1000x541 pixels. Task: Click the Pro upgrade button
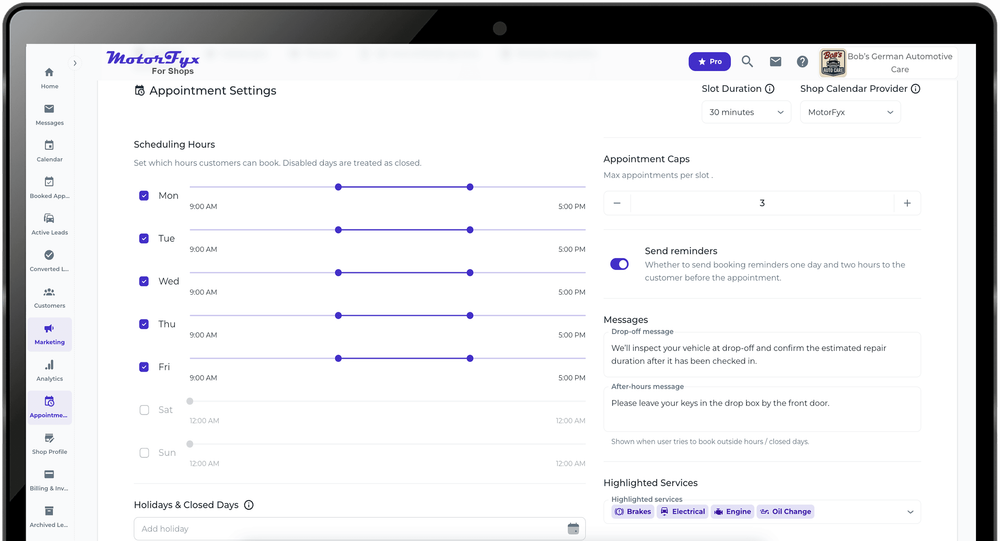709,62
